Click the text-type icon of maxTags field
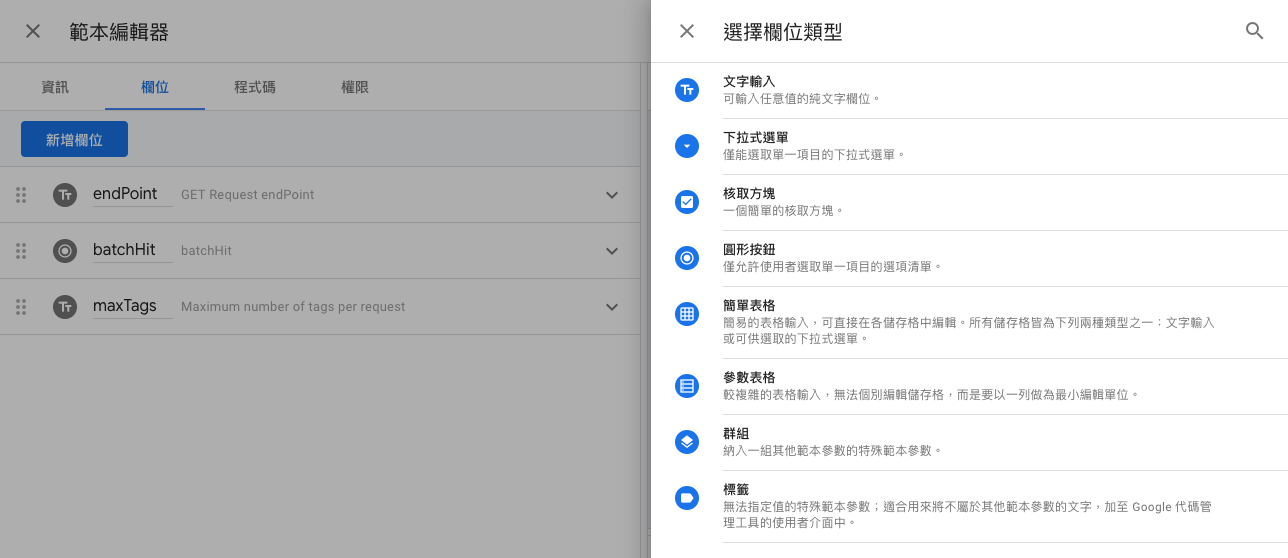 [65, 307]
